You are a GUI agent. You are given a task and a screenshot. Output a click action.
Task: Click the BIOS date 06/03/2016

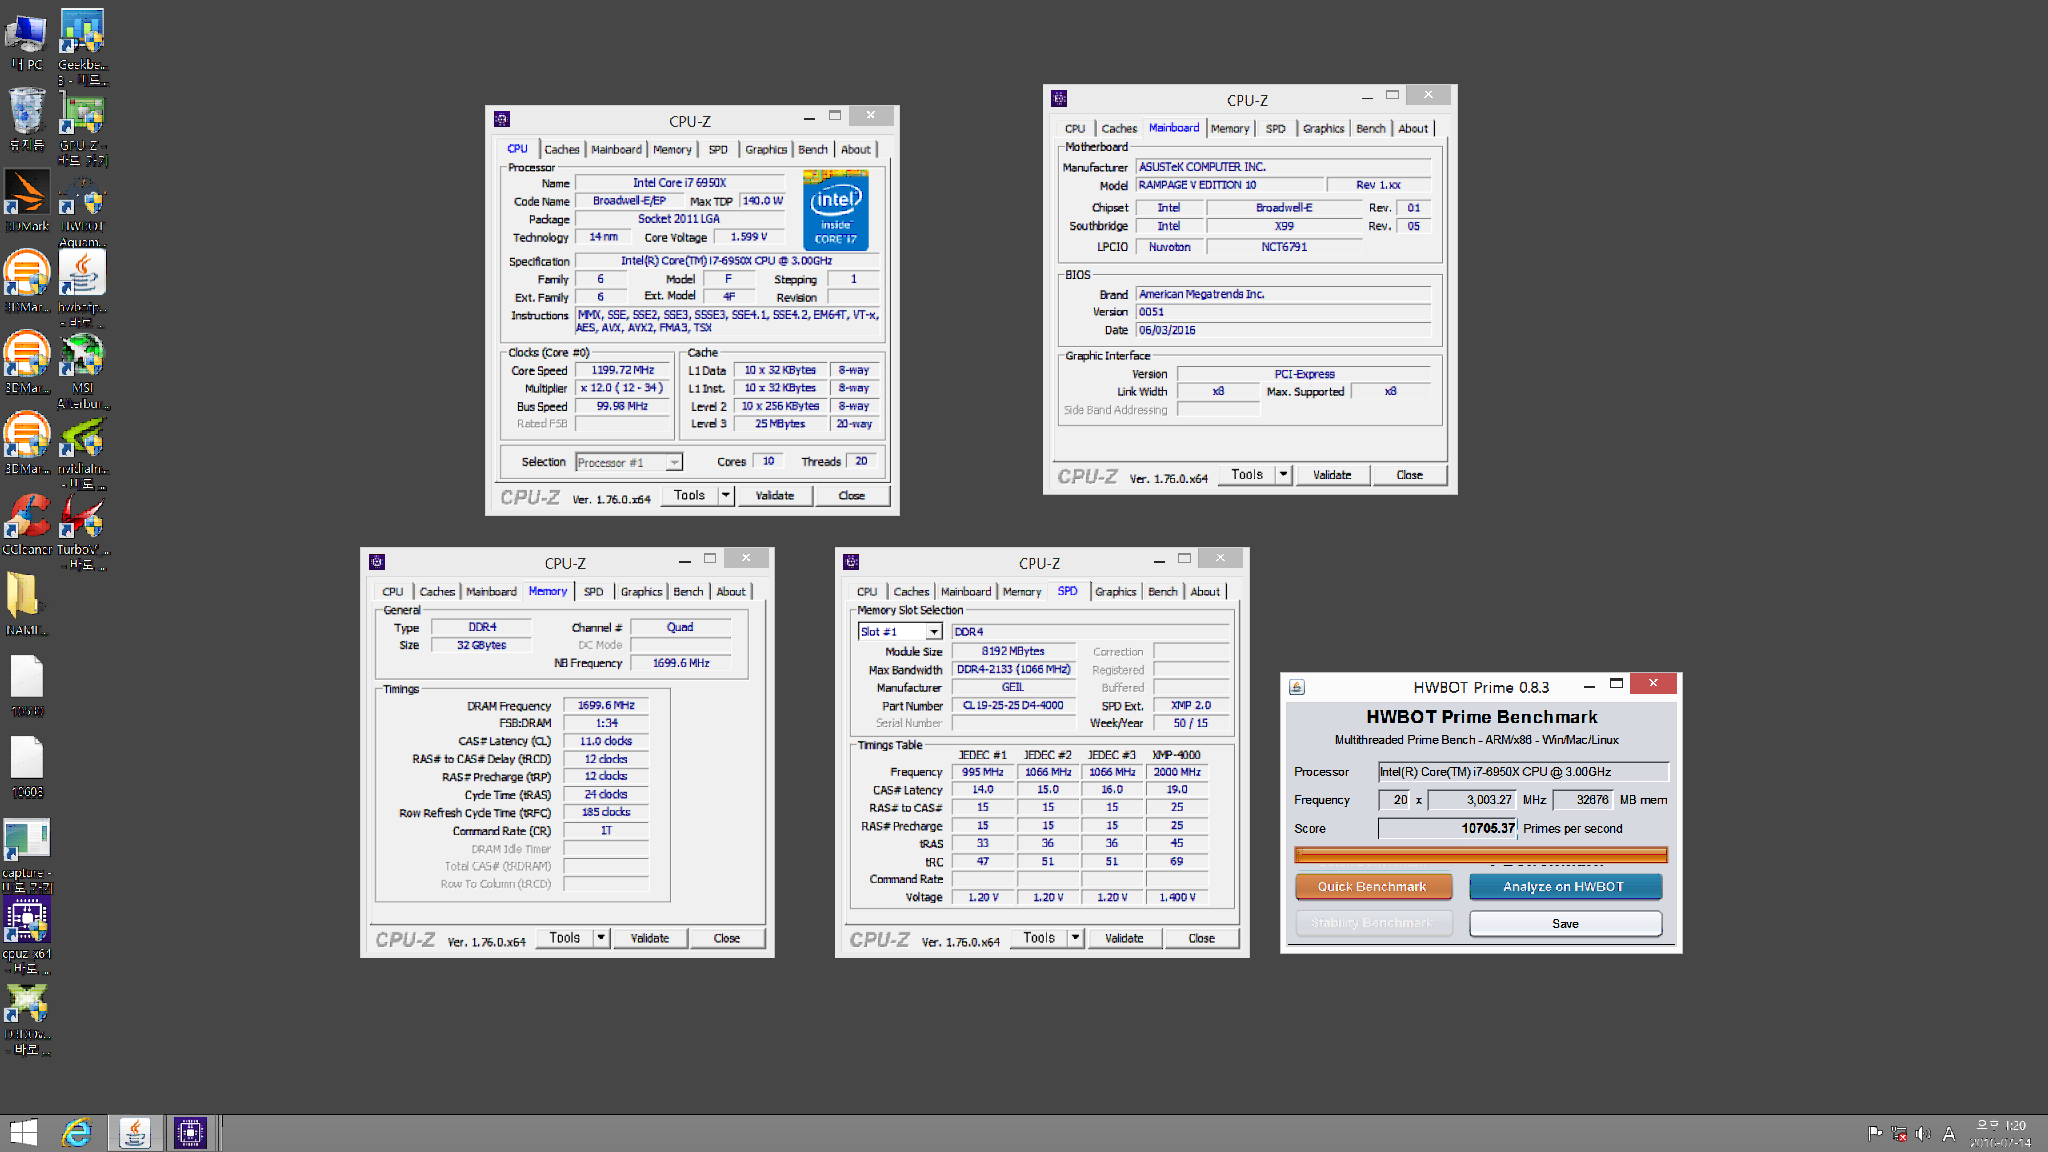tap(1283, 330)
